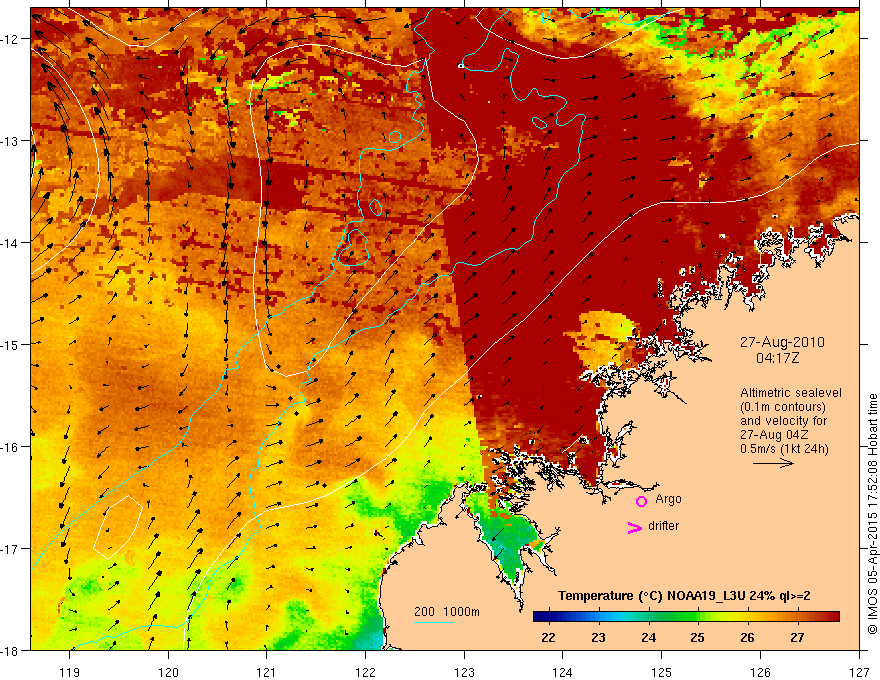
Task: Click the latitude axis label -13
Action: pos(11,141)
